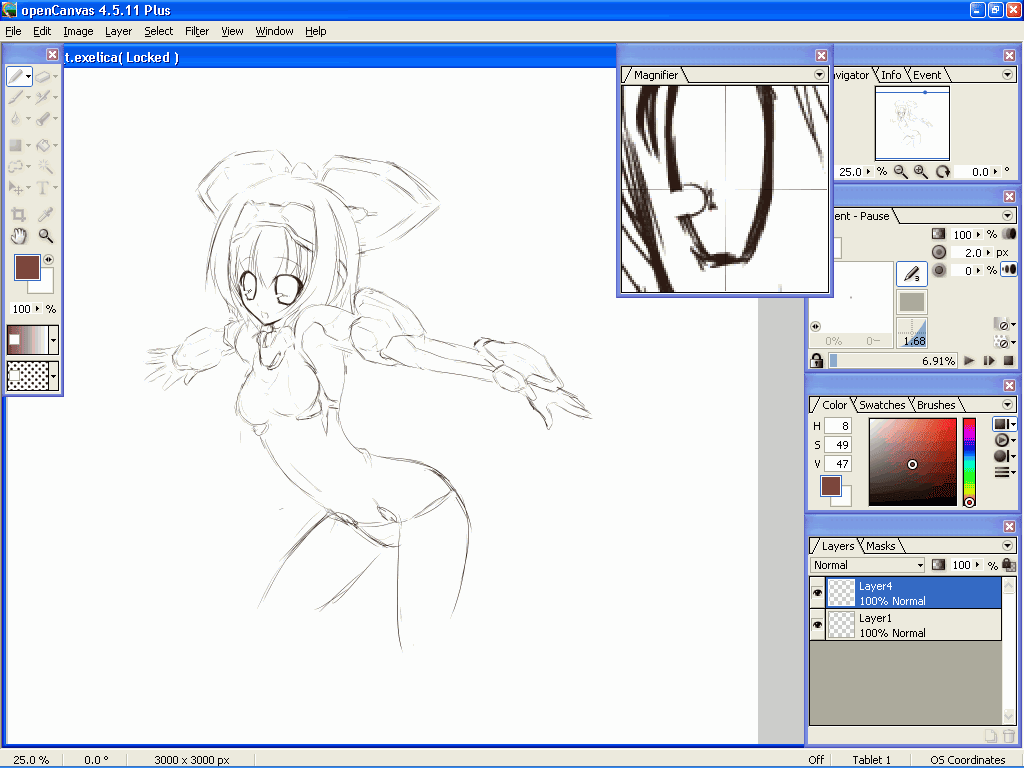
Task: Swap foreground and background colors in toolbox
Action: [48, 259]
